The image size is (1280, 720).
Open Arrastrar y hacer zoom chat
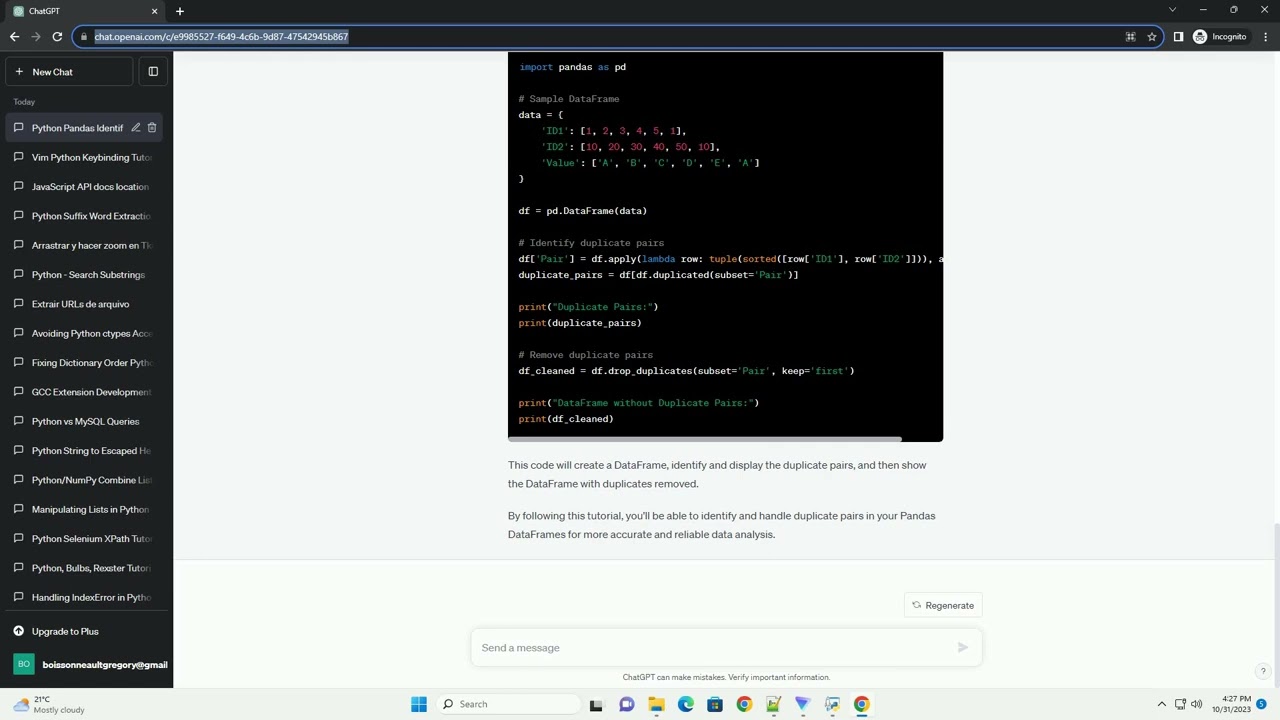(x=86, y=245)
